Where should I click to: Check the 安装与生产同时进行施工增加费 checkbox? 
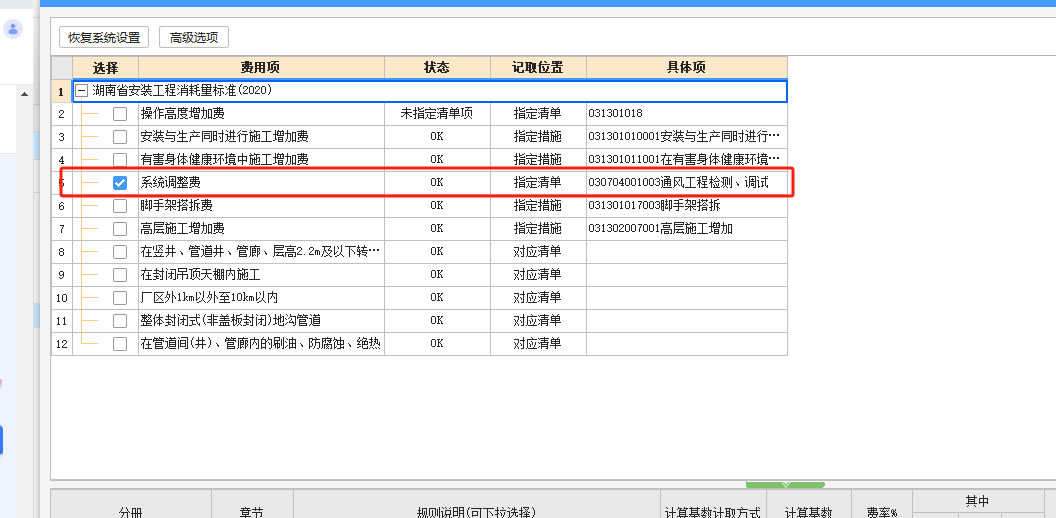pyautogui.click(x=120, y=137)
